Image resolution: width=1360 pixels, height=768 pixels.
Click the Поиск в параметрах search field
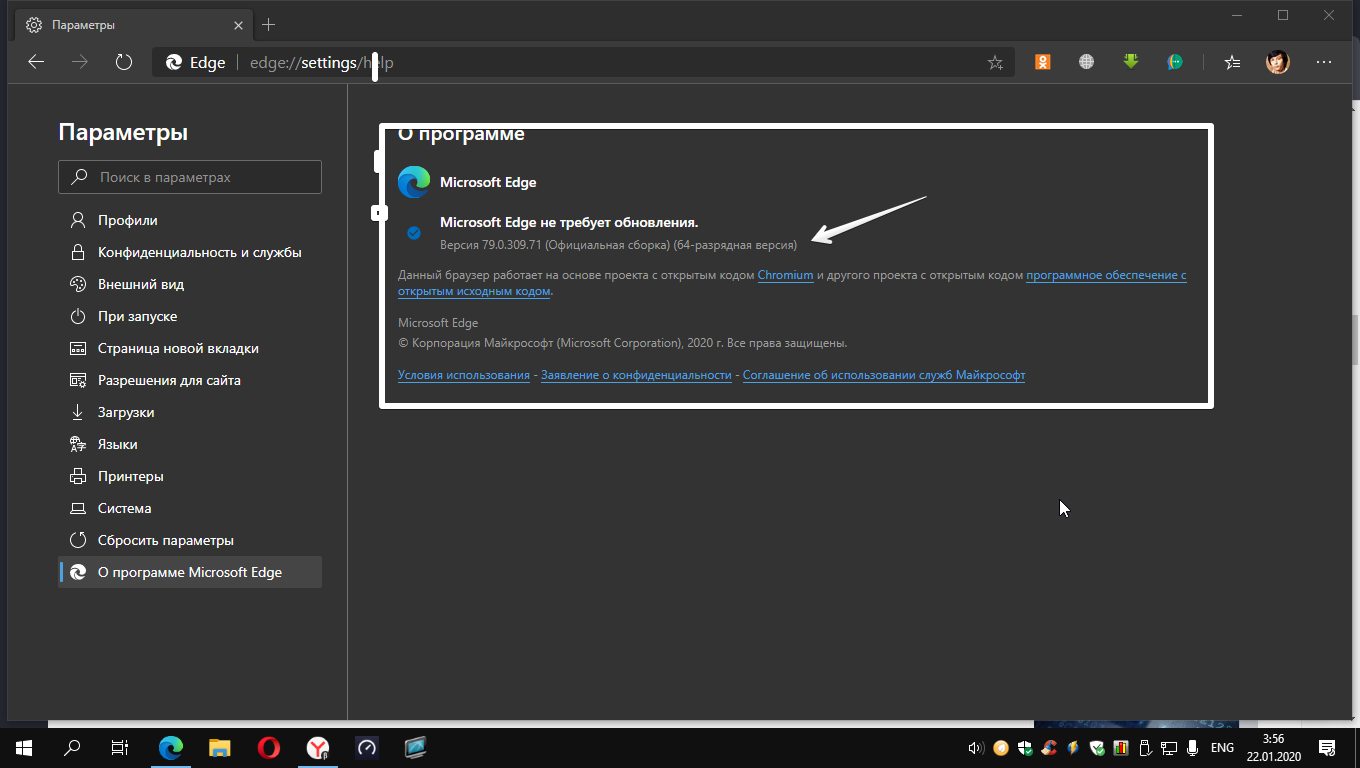[x=190, y=177]
